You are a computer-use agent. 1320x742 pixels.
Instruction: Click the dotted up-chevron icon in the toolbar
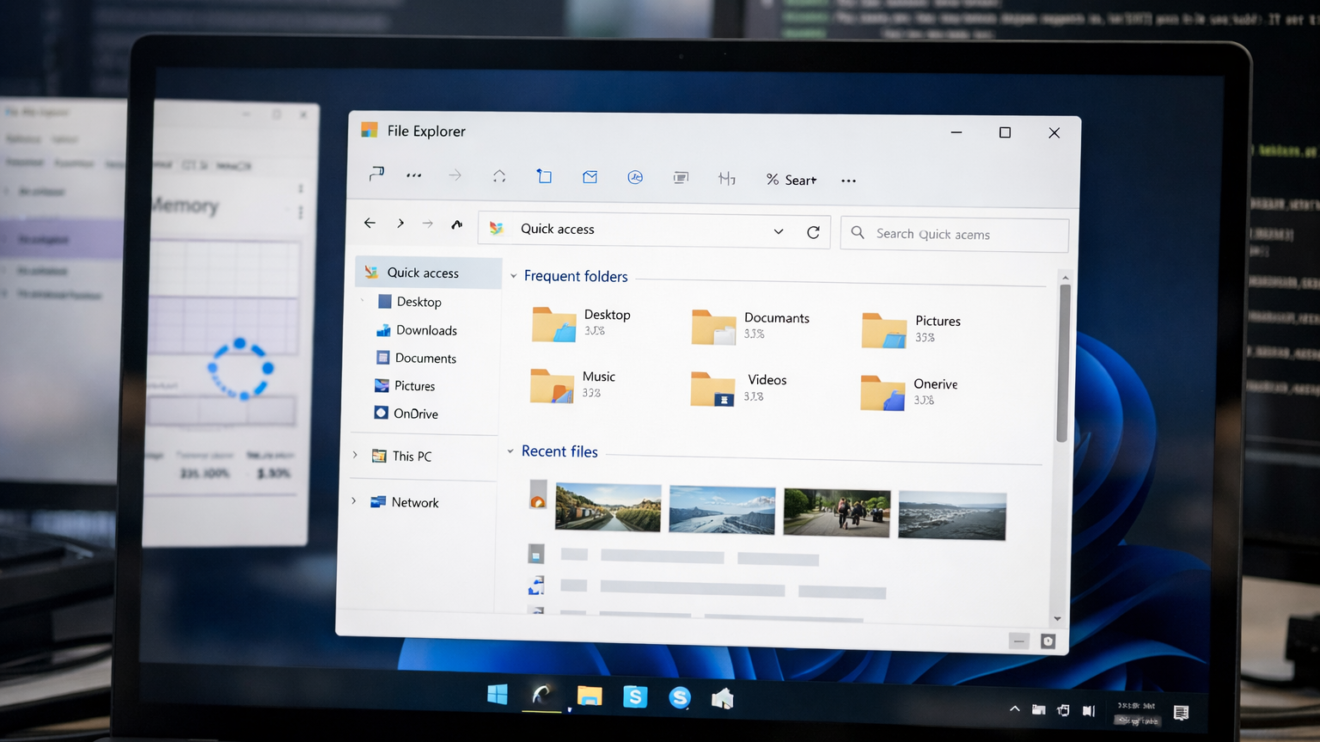click(499, 177)
